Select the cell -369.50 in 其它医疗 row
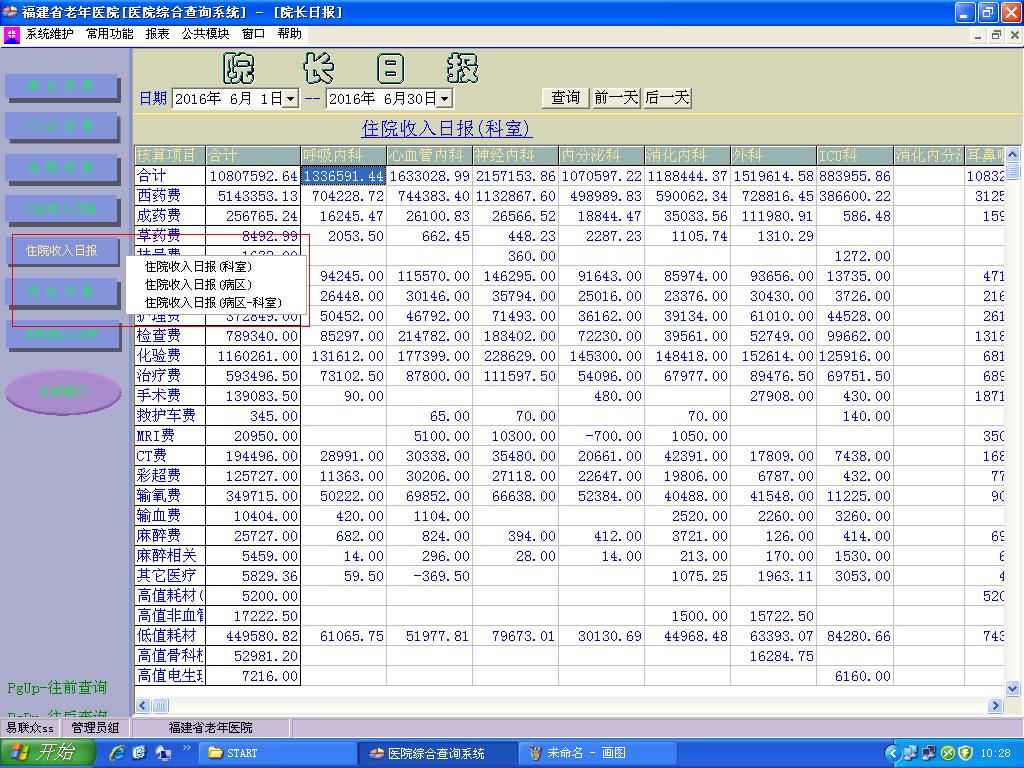The image size is (1024, 768). point(430,576)
